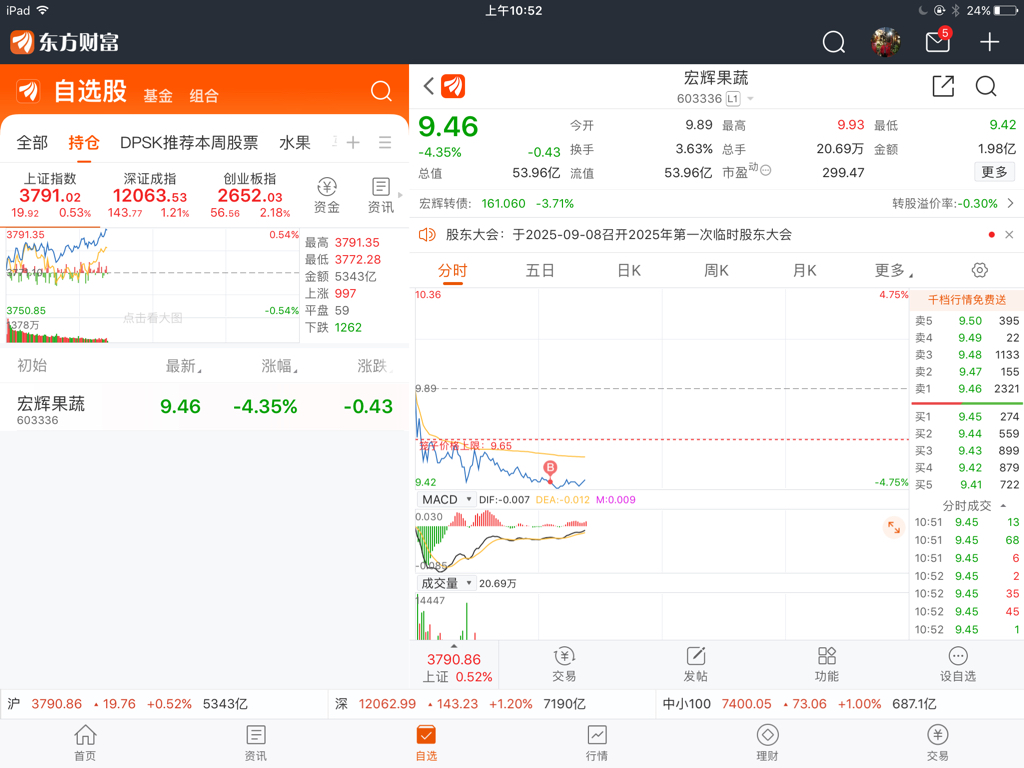This screenshot has width=1024, height=768.
Task: Select the 周K weekly chart tab
Action: [x=716, y=270]
